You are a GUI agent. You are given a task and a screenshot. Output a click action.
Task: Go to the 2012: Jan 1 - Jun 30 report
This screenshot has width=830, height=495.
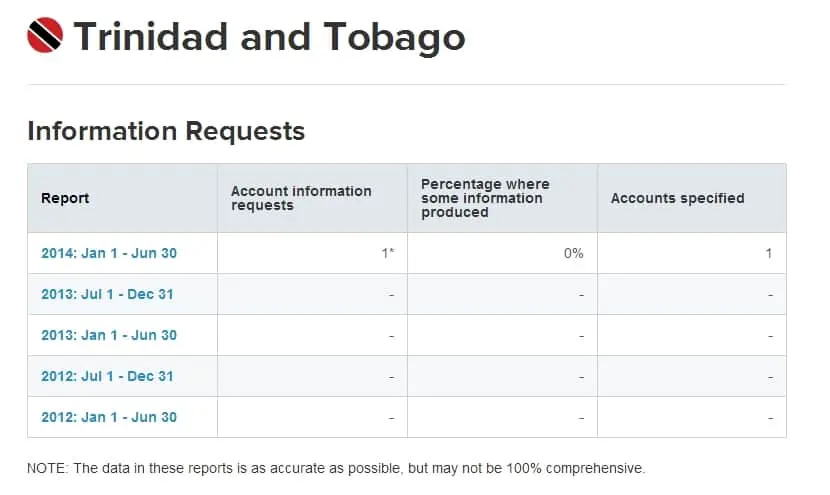coord(109,417)
